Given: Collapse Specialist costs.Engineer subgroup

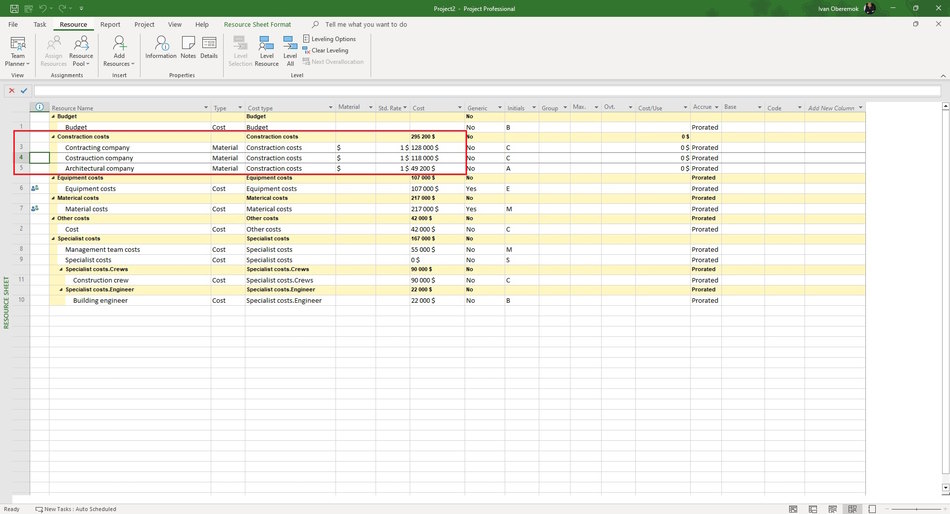Looking at the screenshot, I should [61, 290].
